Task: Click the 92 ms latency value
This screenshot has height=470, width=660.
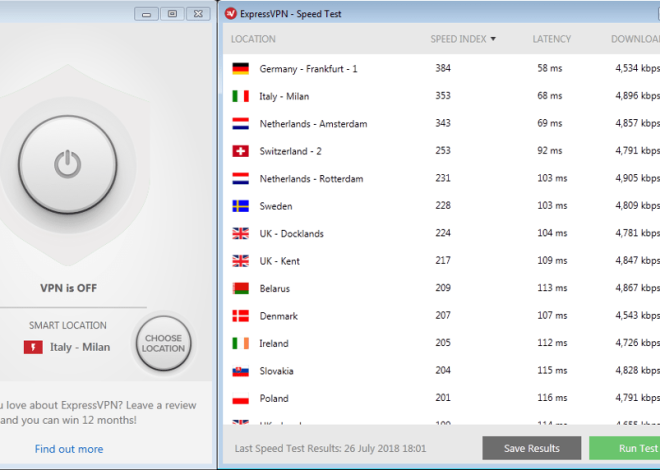Action: pyautogui.click(x=550, y=151)
